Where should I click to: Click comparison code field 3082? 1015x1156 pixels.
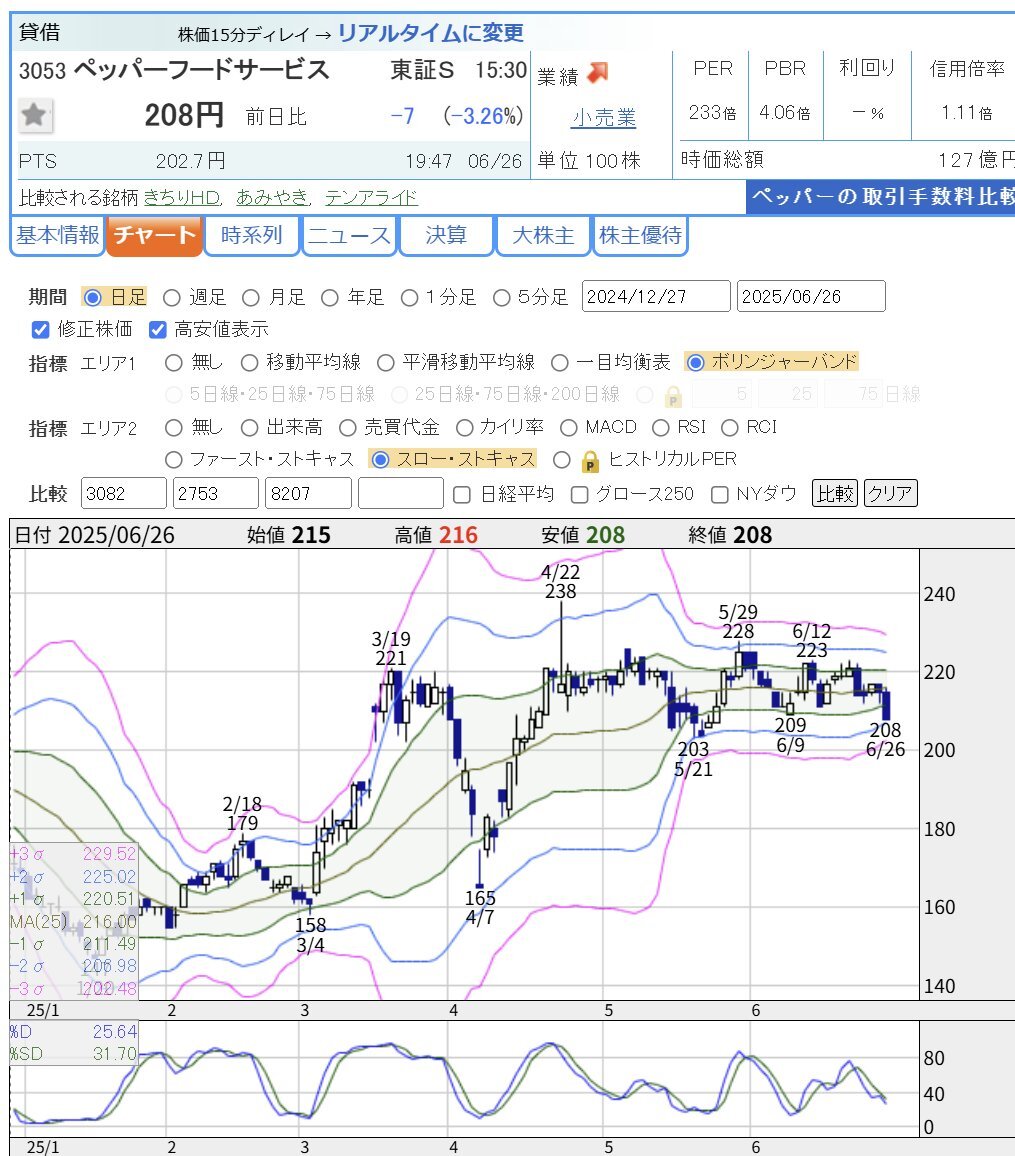[123, 493]
